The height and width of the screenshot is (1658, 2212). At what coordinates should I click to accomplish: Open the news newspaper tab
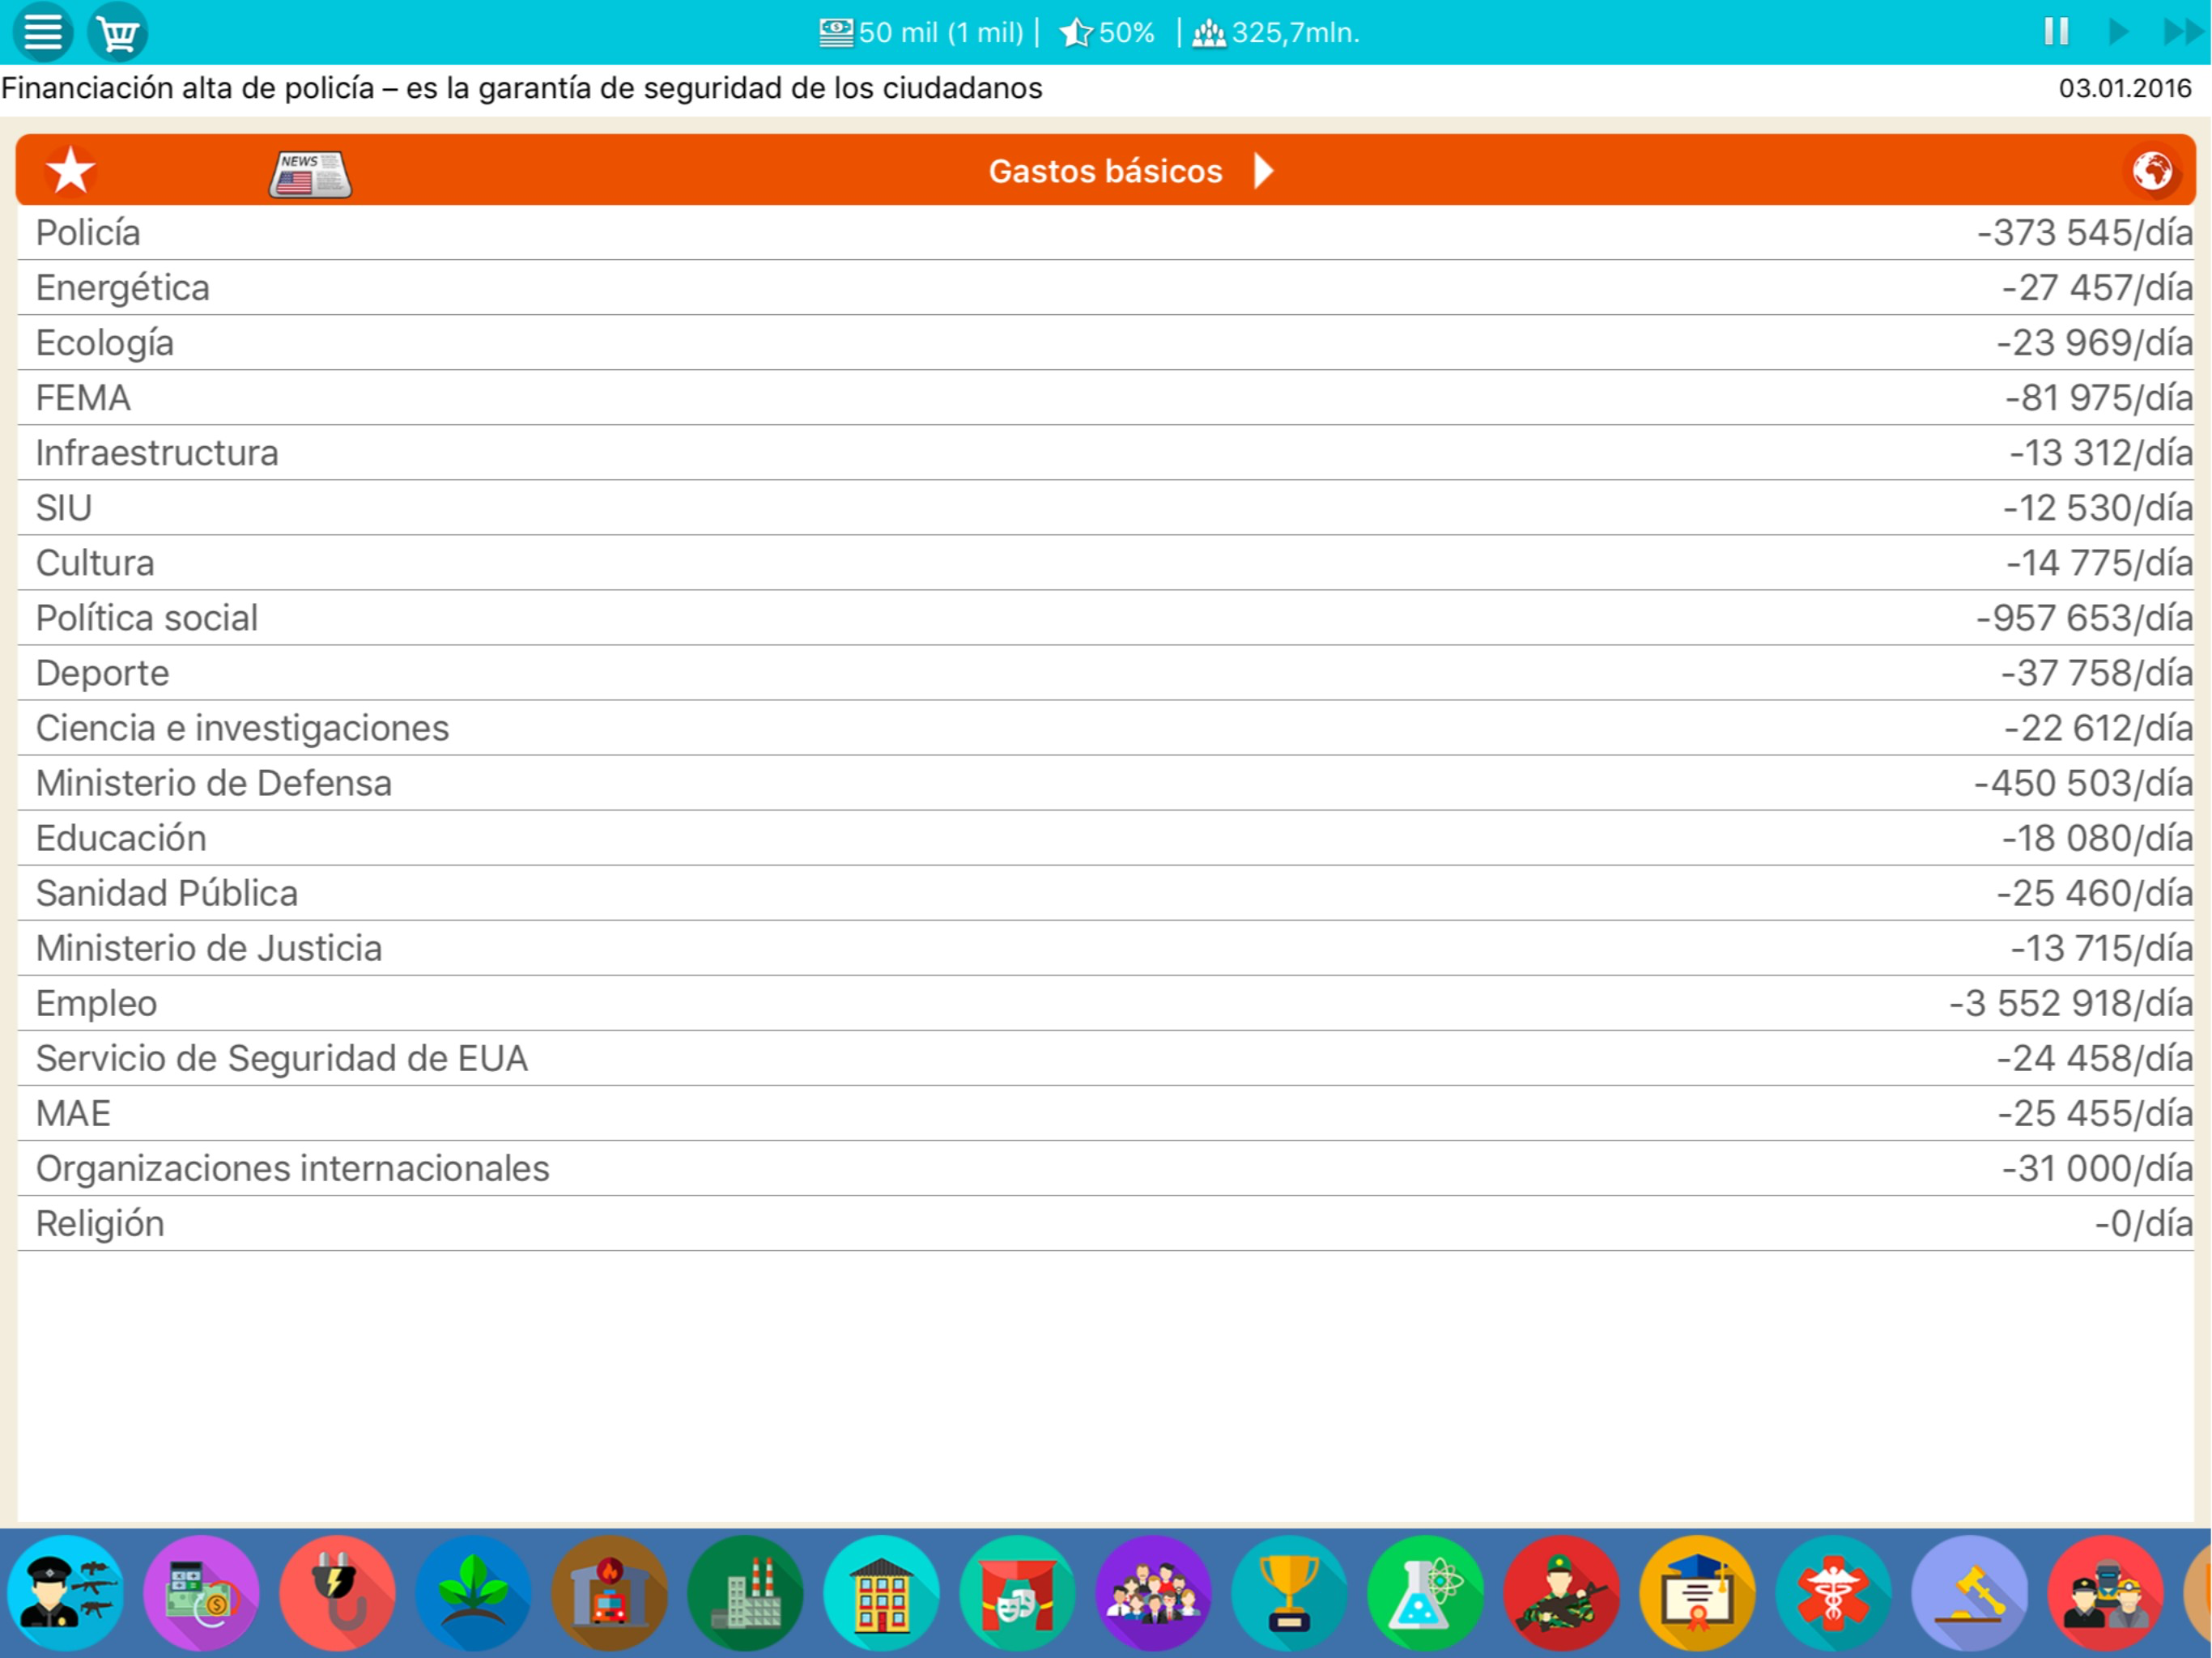(310, 173)
